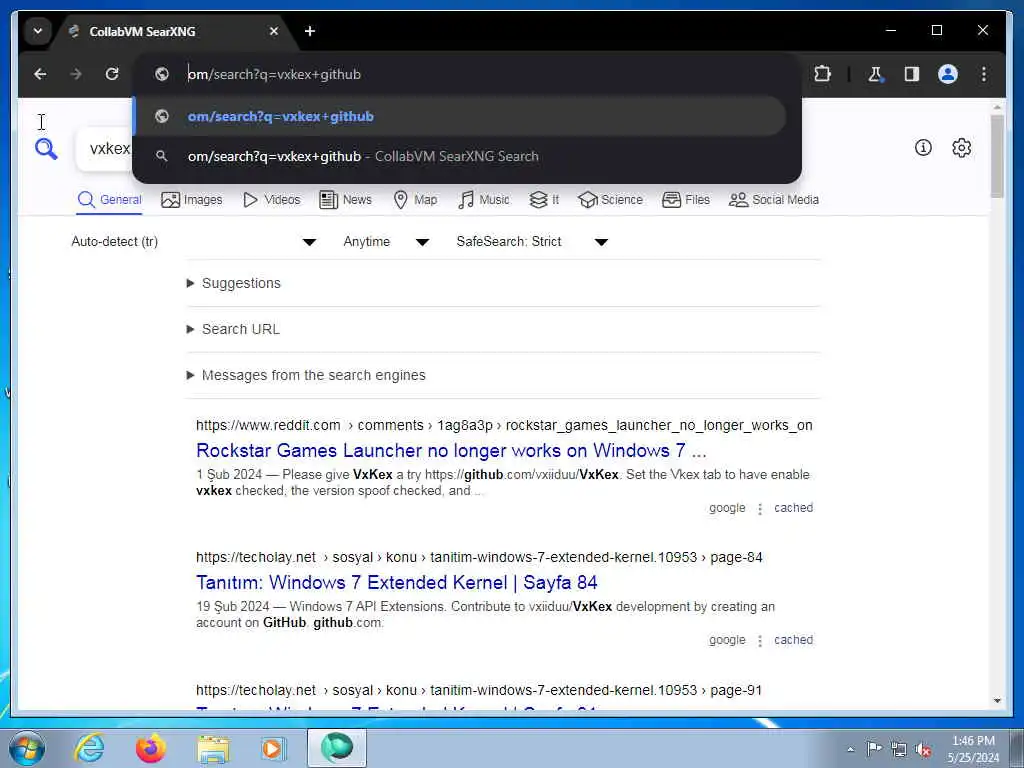Toggle the browser side panel icon
1024x768 pixels.
coord(912,74)
